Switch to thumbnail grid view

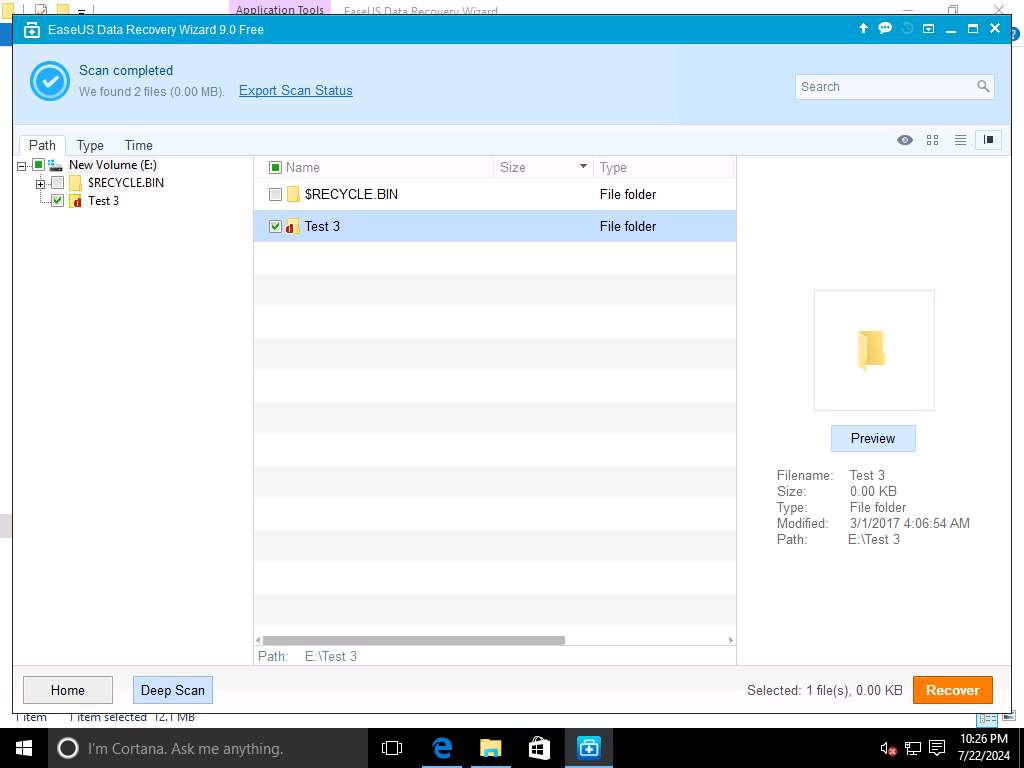point(932,140)
